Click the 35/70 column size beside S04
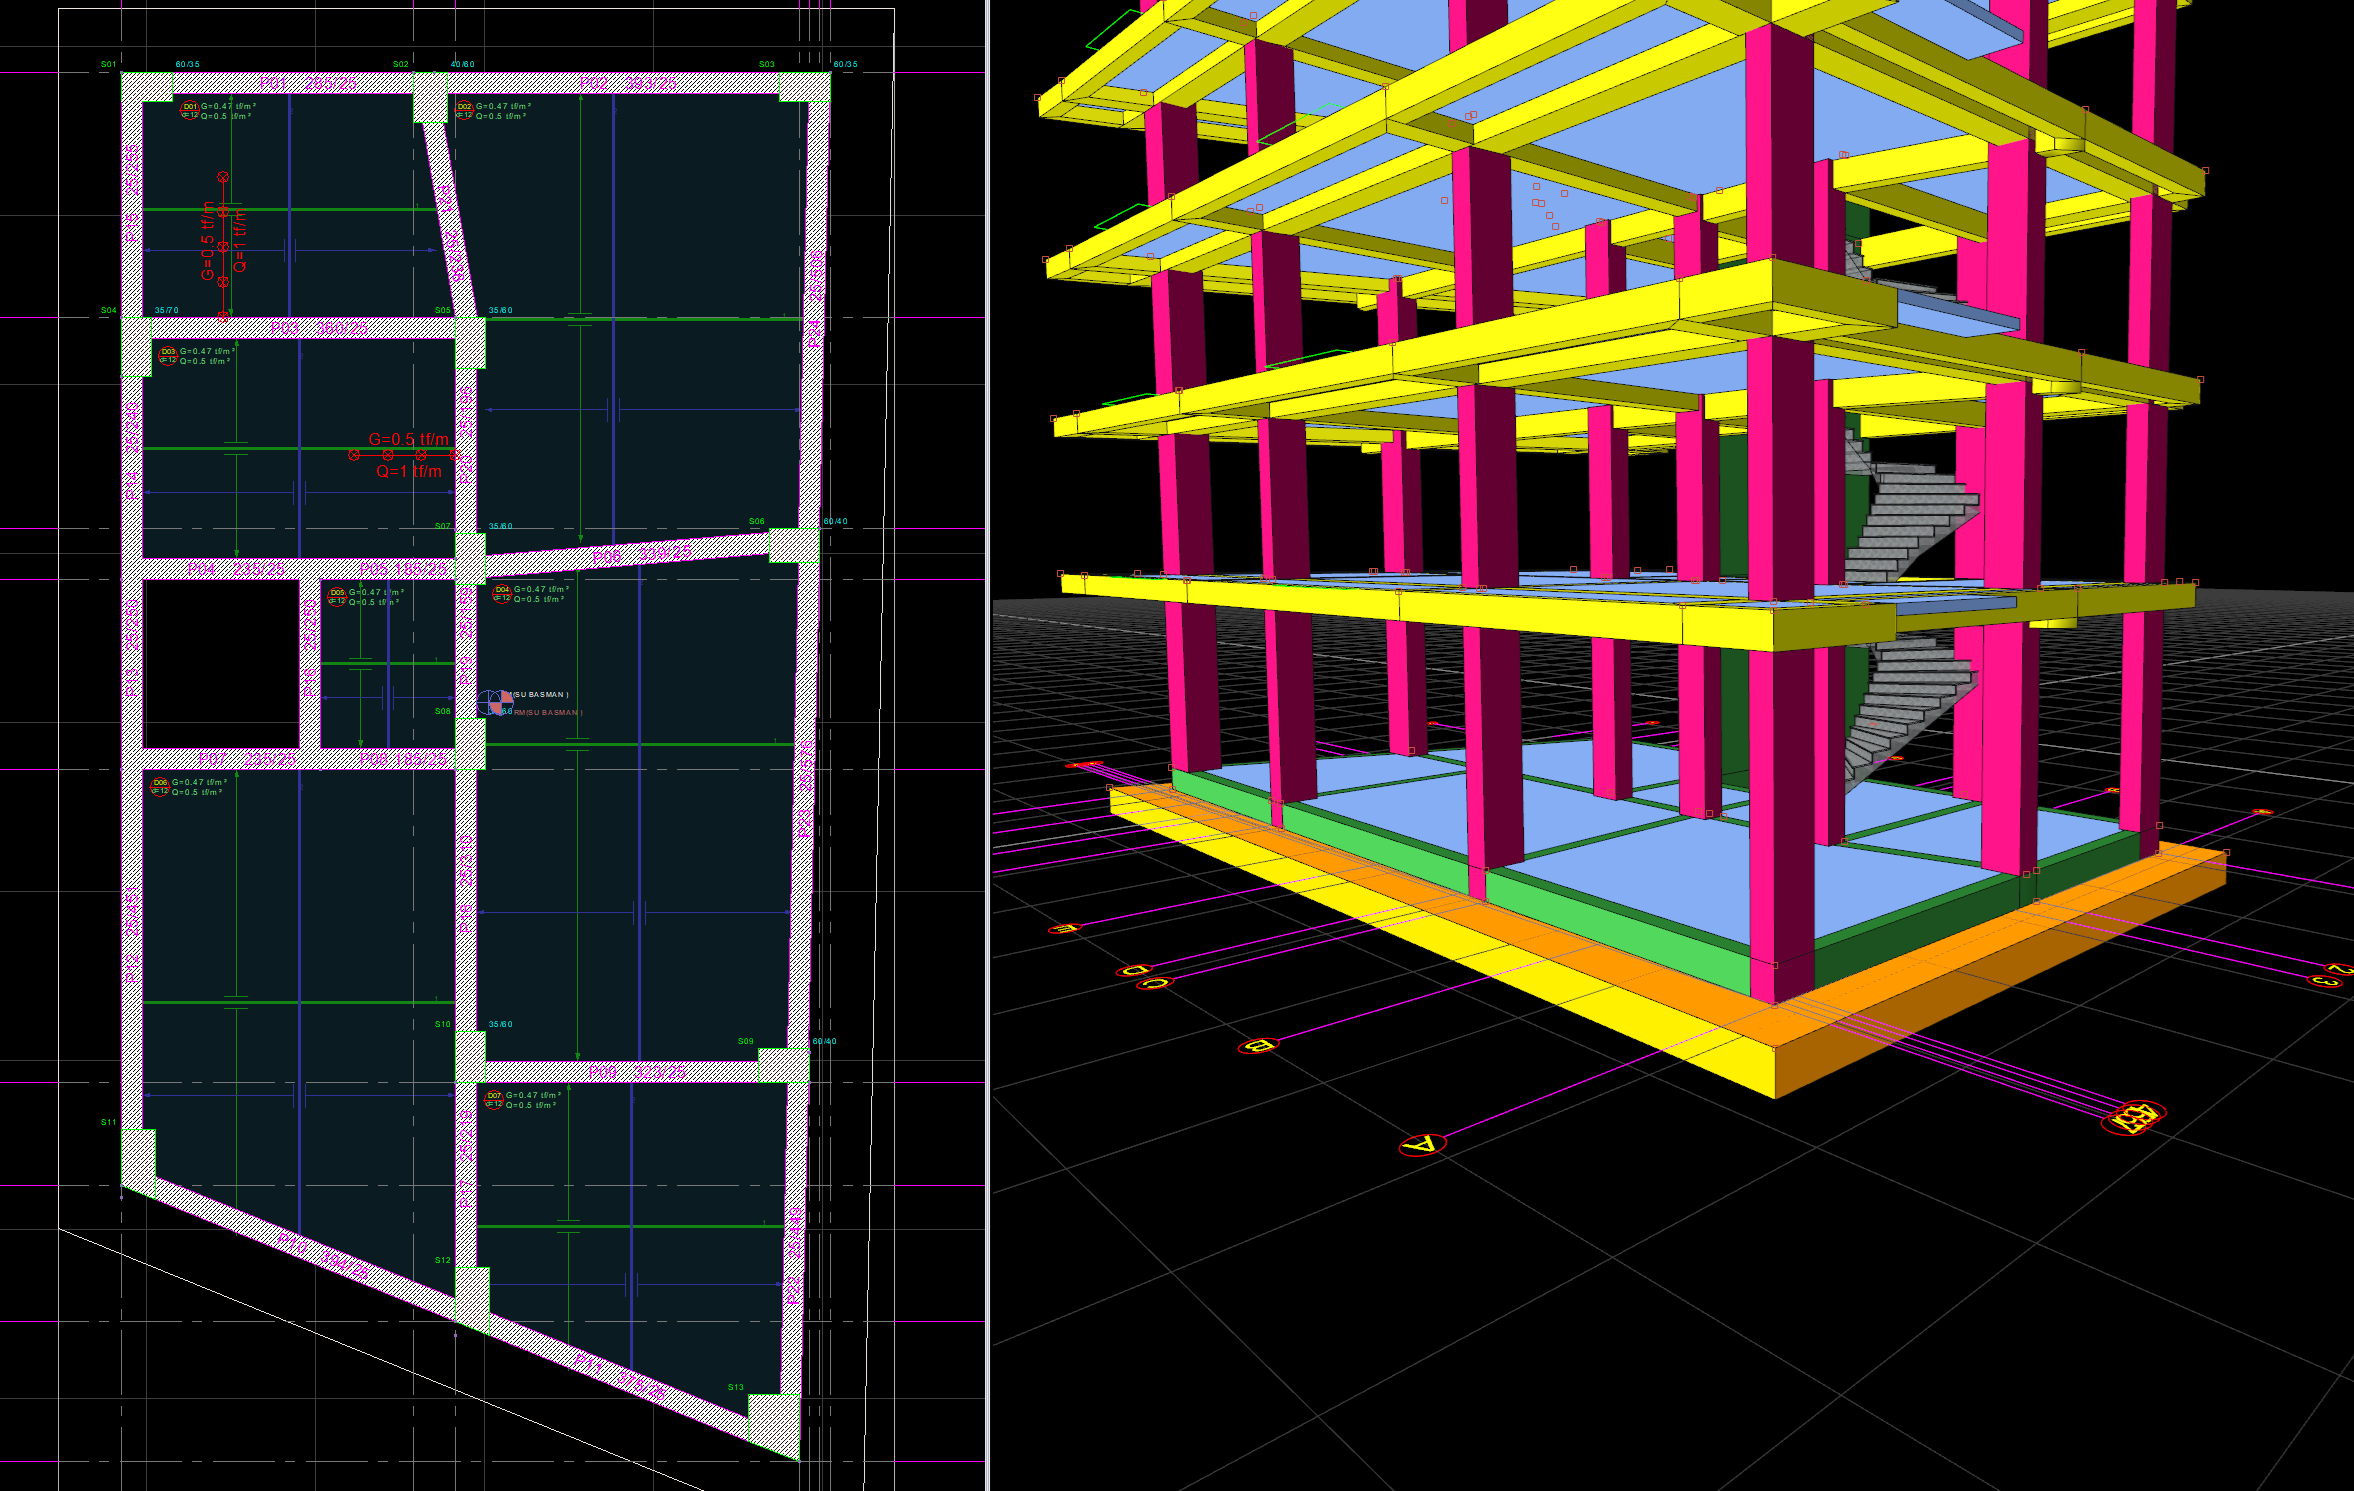Viewport: 2354px width, 1491px height. tap(166, 310)
